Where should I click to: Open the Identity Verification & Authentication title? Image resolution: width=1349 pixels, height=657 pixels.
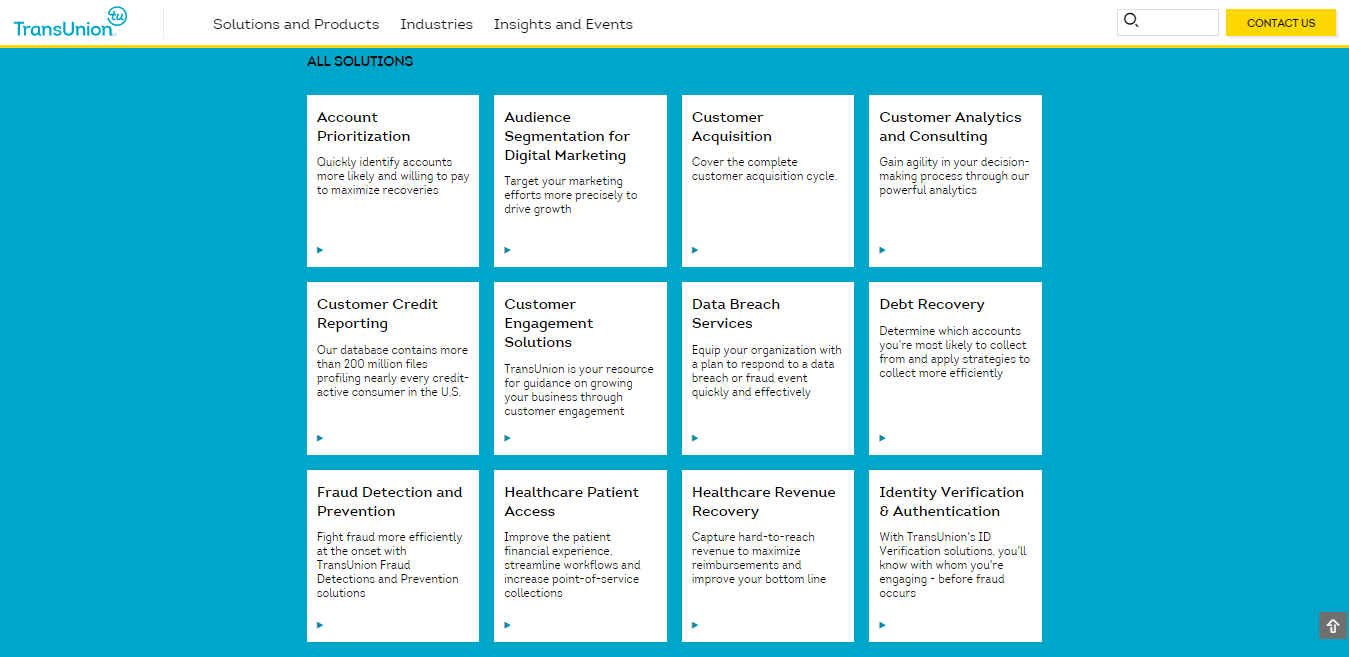(x=951, y=502)
